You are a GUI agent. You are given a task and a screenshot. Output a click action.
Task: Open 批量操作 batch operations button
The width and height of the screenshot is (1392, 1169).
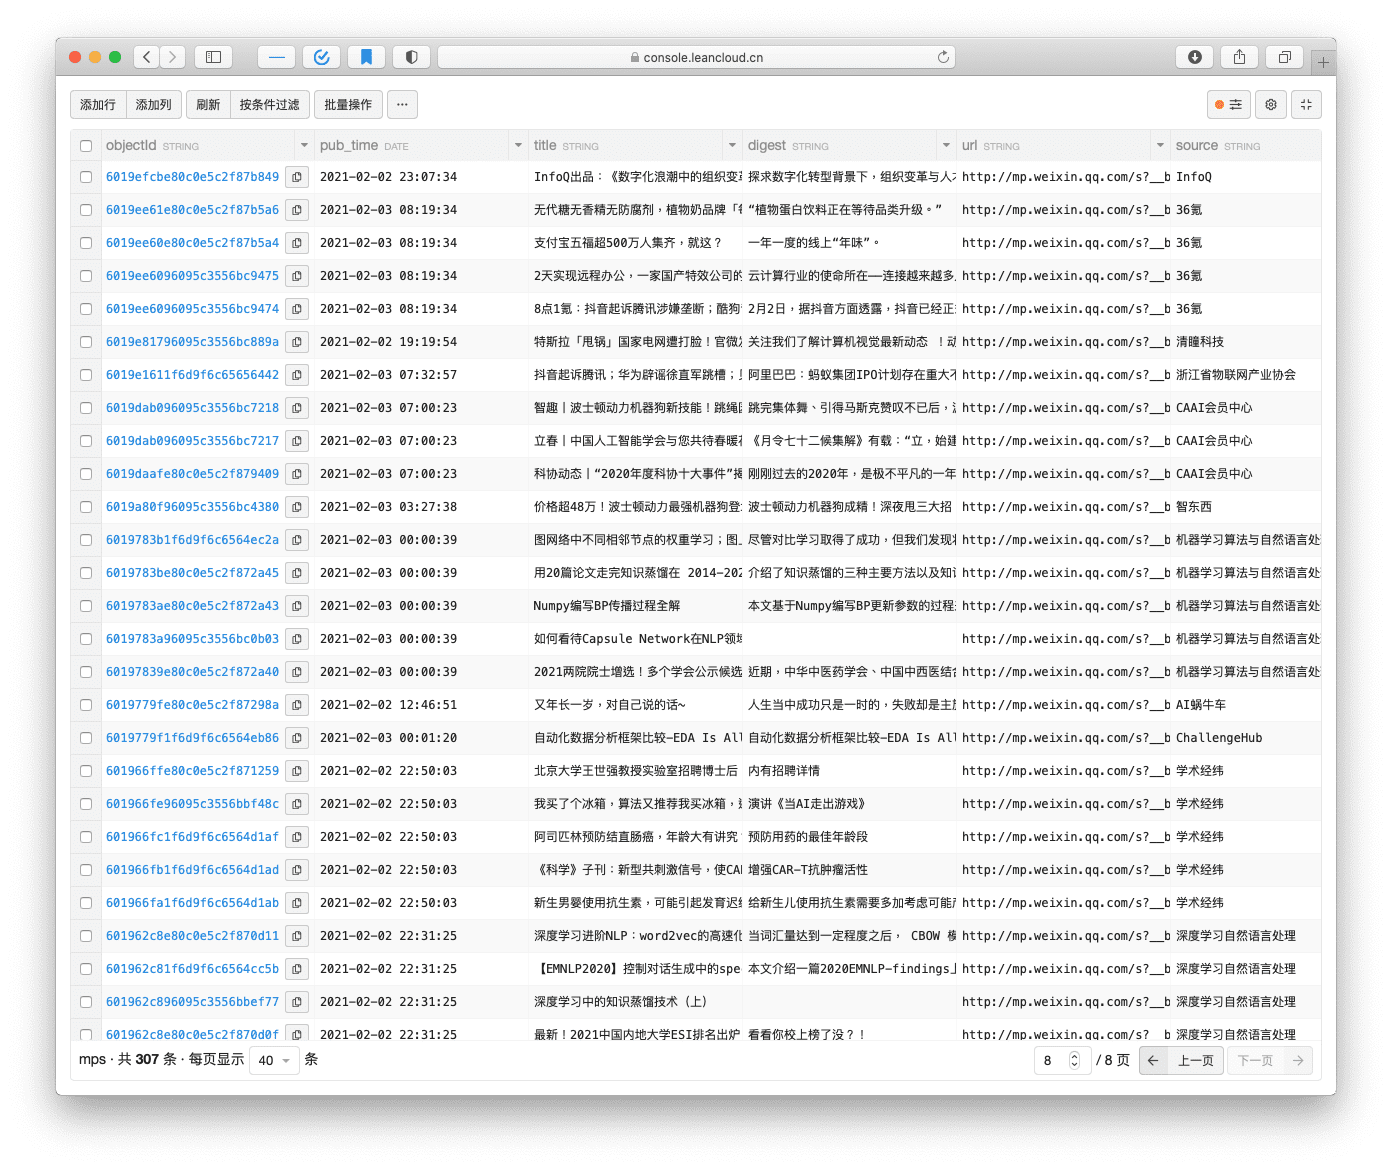tap(348, 104)
